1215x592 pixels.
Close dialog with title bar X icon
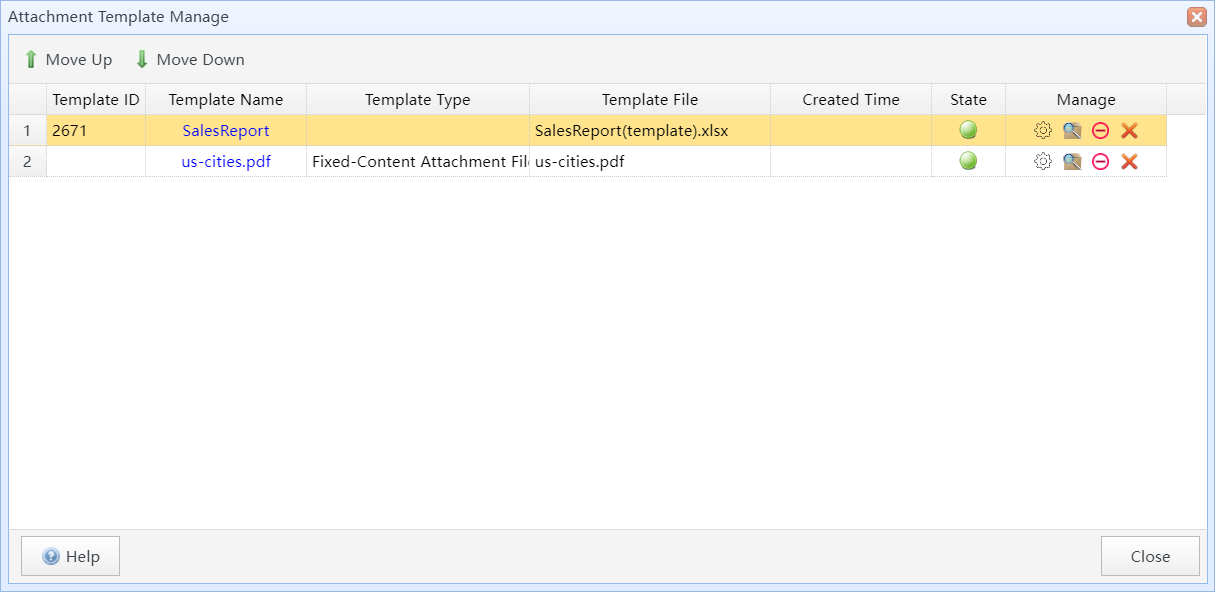(1196, 17)
